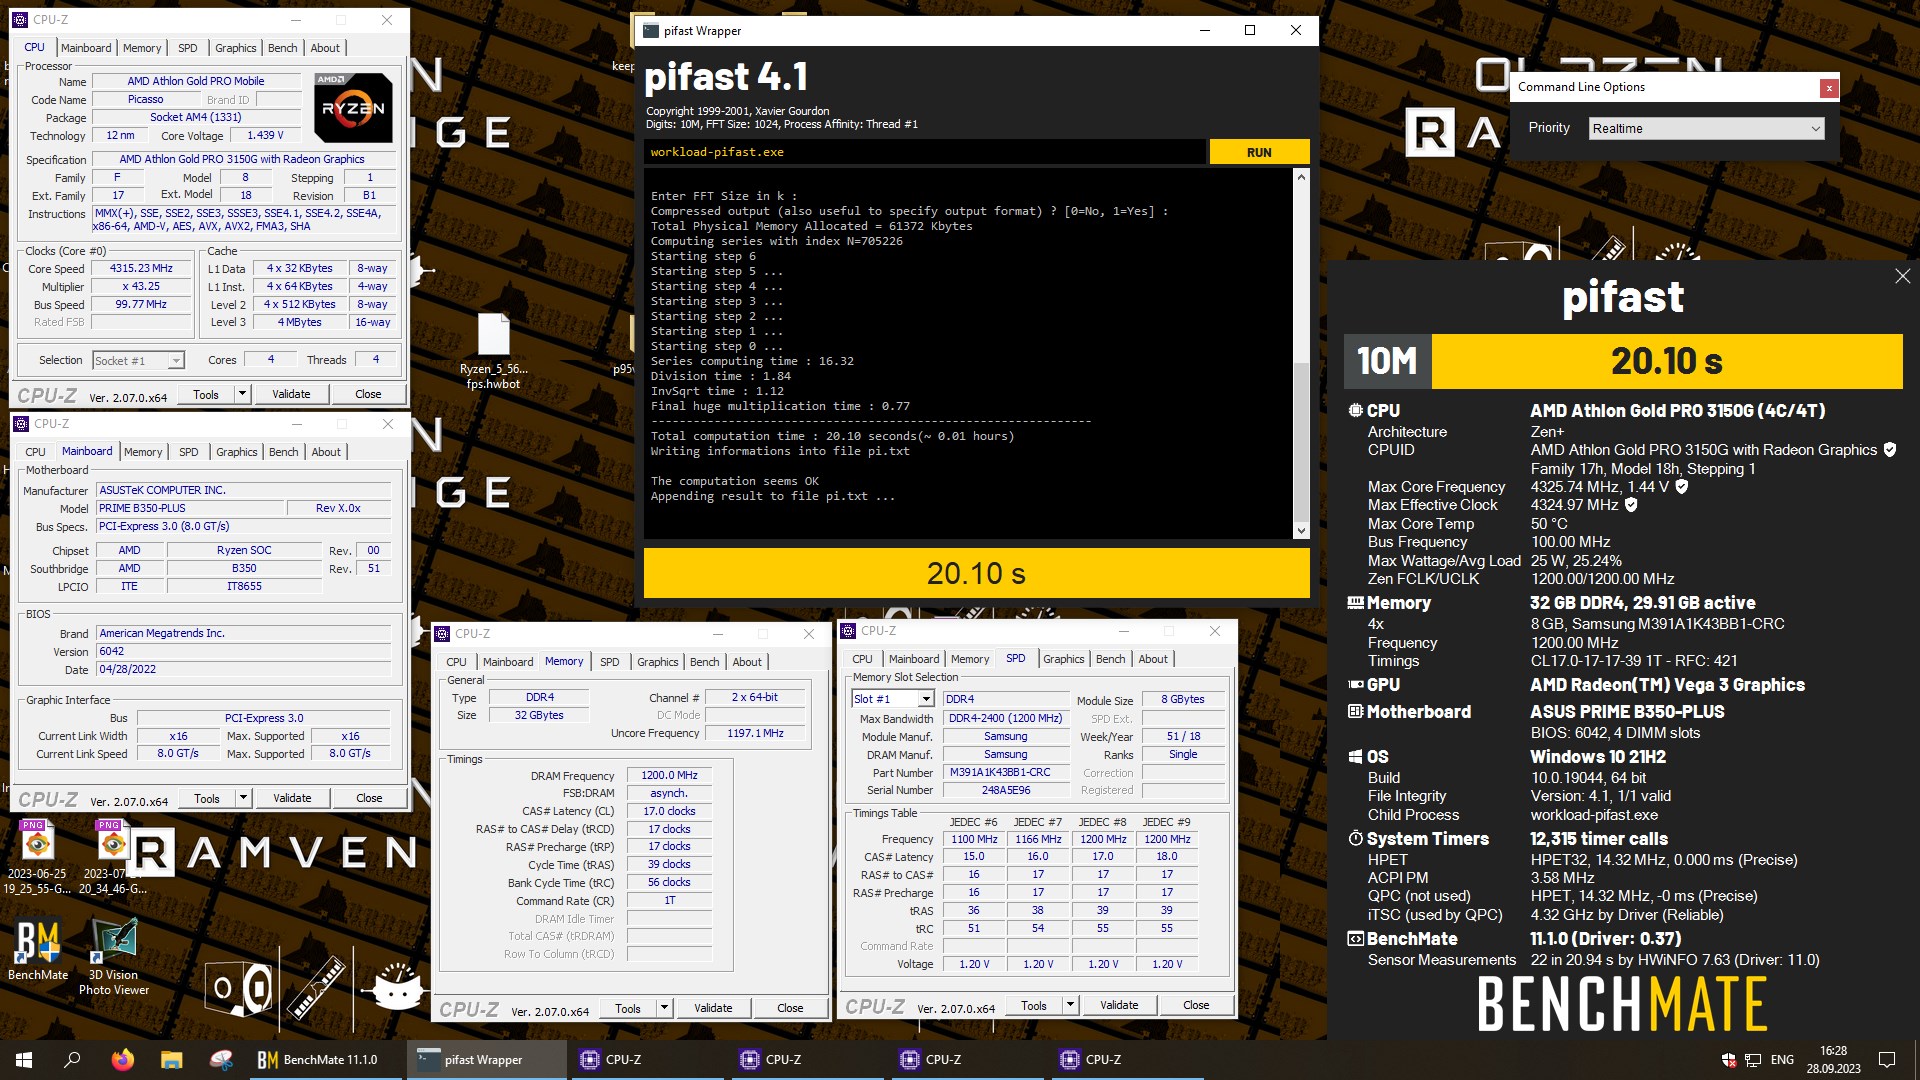Open the Mainboard tab in the Memory CPU-Z window

coord(508,662)
